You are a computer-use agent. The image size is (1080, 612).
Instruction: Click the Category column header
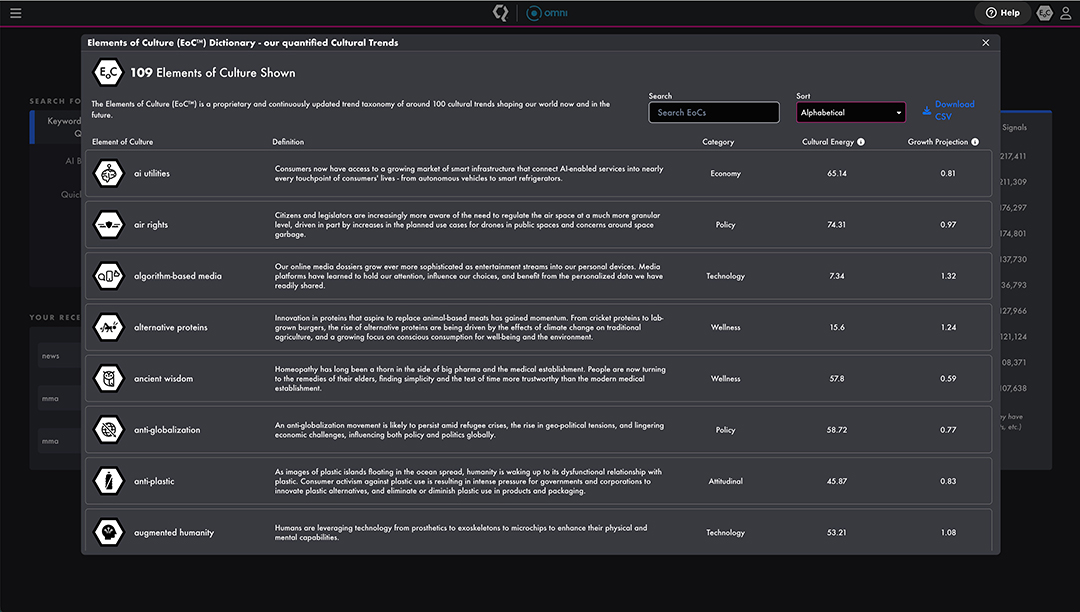(x=718, y=142)
